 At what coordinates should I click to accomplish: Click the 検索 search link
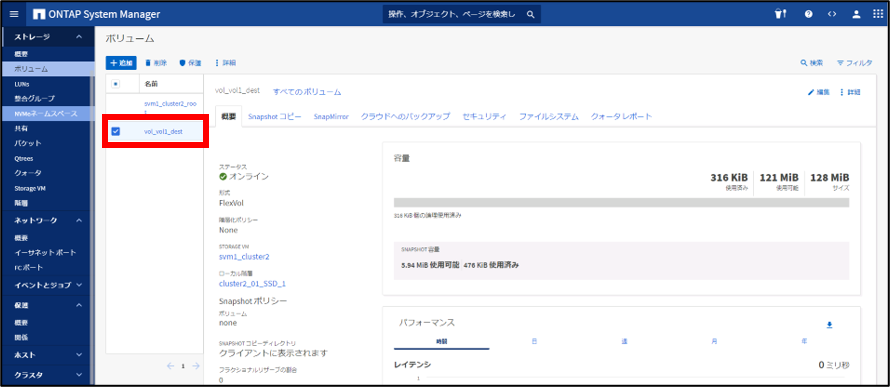point(812,62)
